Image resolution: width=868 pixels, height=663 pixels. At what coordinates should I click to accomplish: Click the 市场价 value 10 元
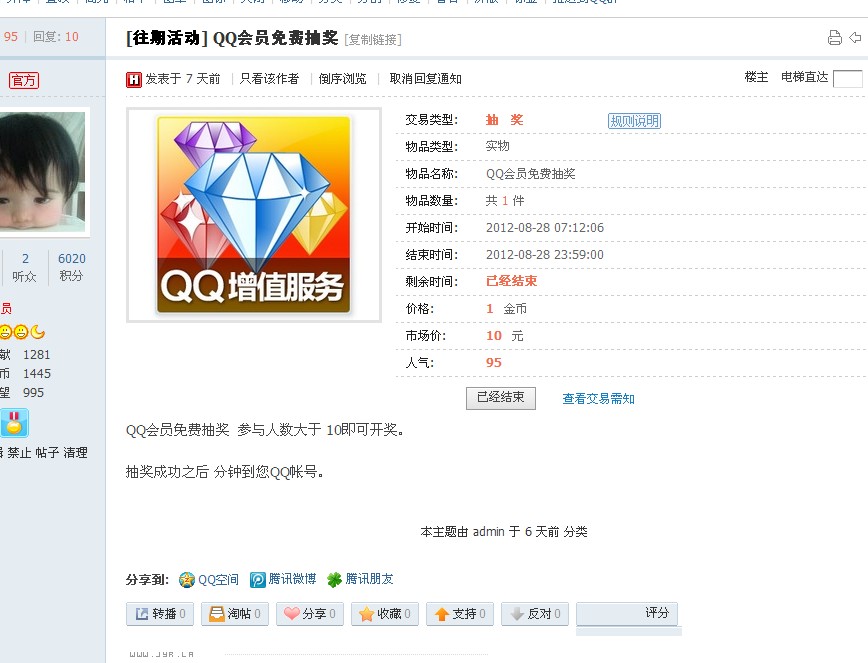click(x=504, y=336)
